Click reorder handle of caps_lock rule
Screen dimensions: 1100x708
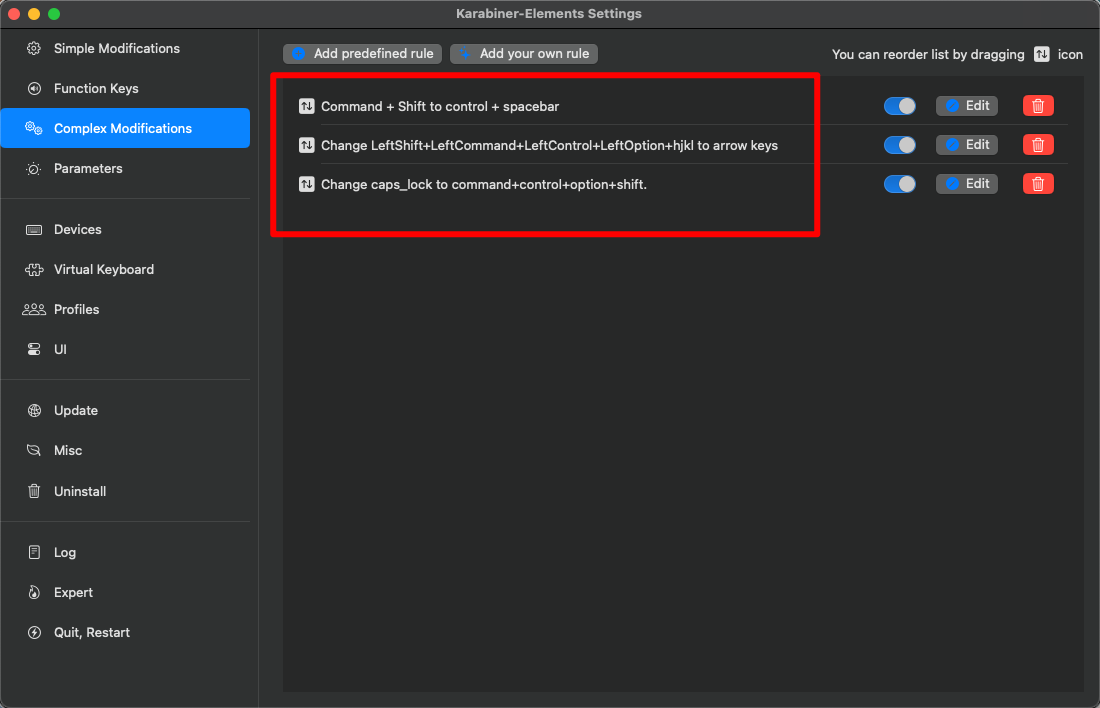[307, 184]
